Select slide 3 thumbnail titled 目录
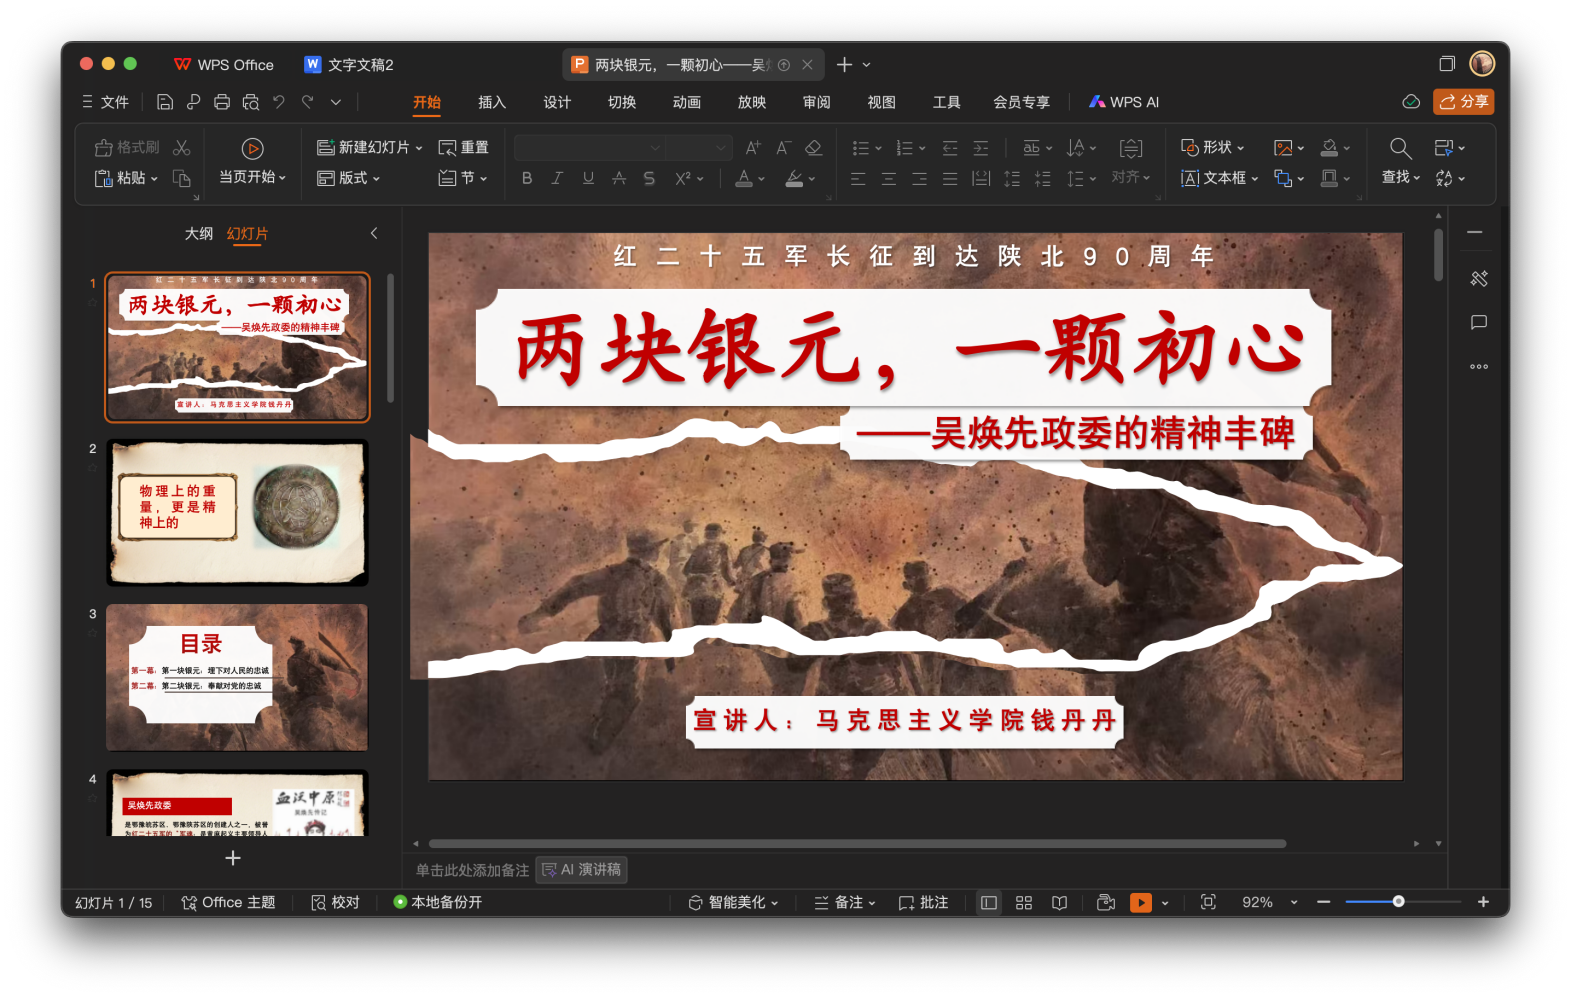The height and width of the screenshot is (998, 1571). (237, 677)
